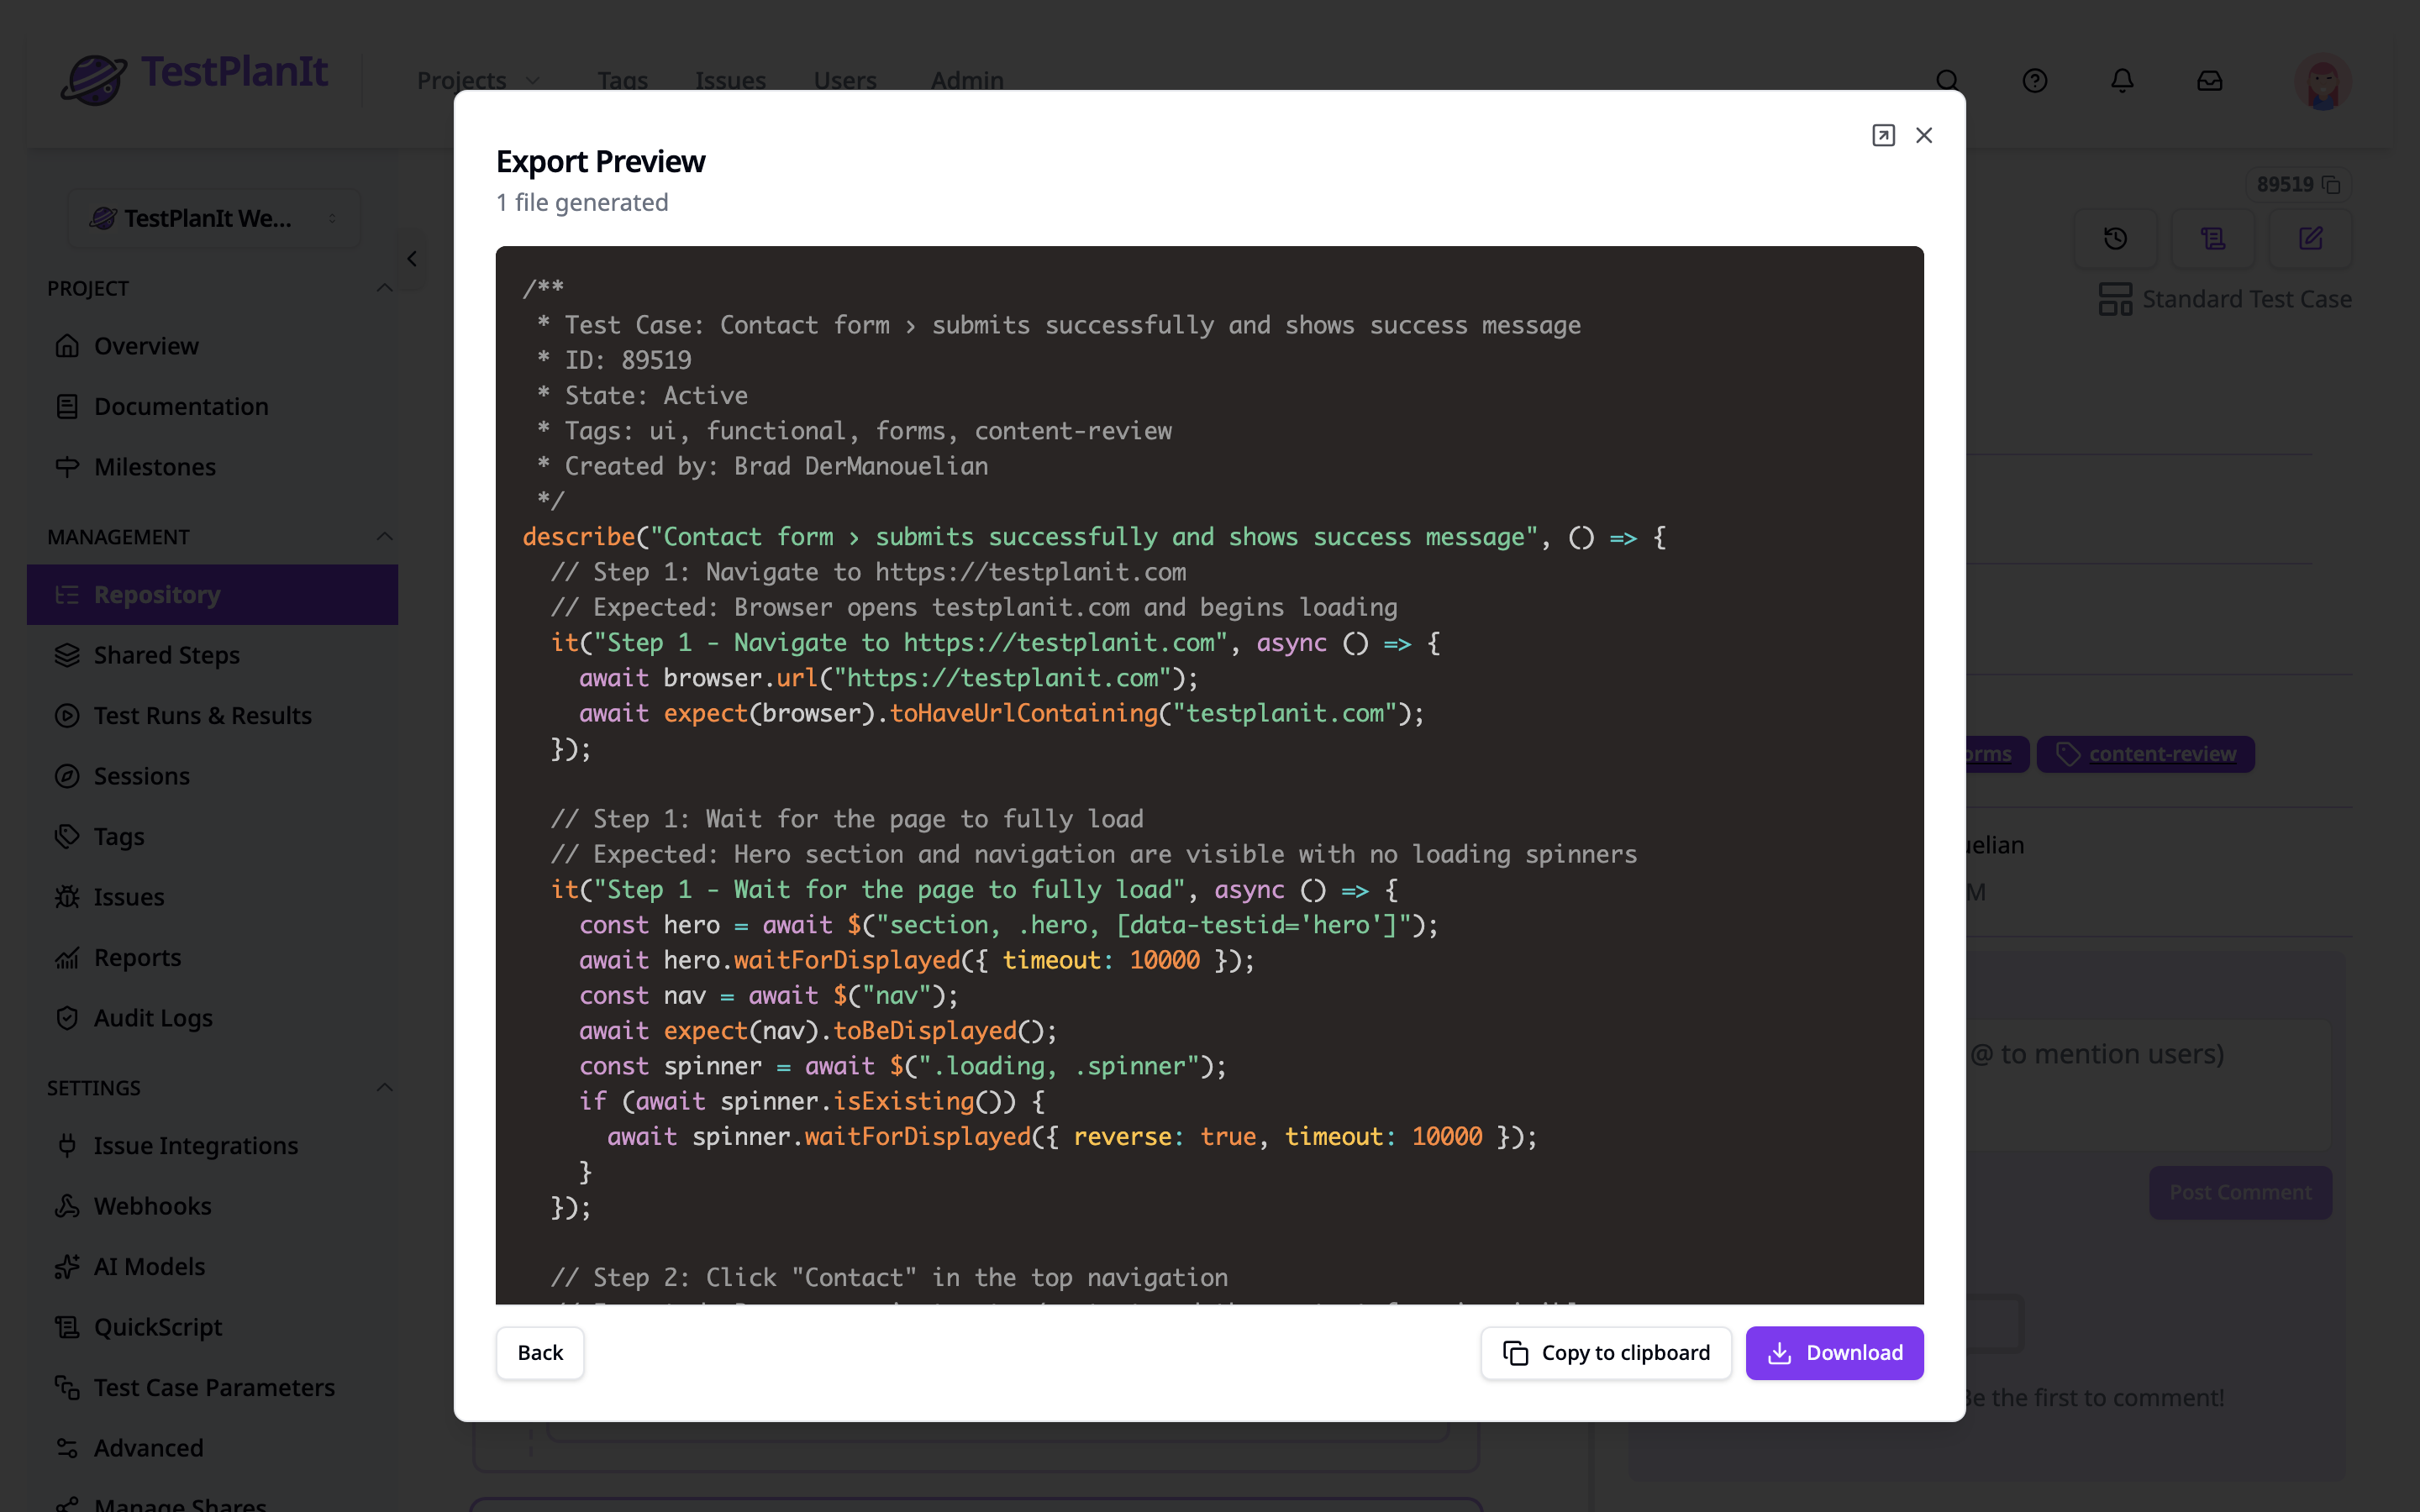This screenshot has width=2420, height=1512.
Task: Collapse the PROJECT section
Action: (x=384, y=288)
